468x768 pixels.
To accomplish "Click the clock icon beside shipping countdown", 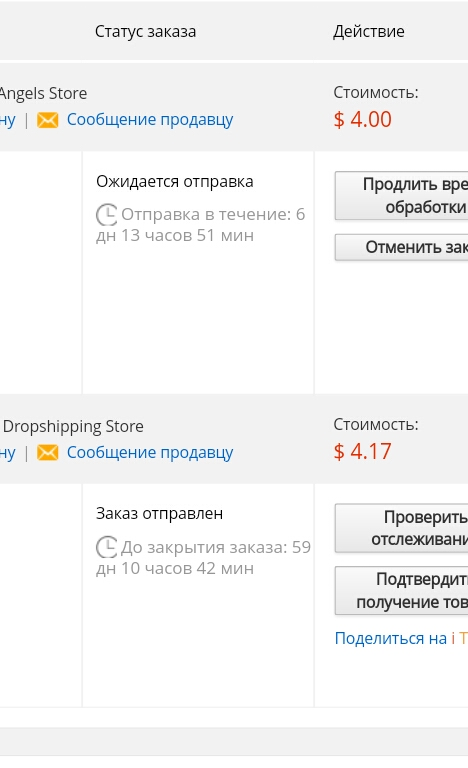I will pos(106,215).
